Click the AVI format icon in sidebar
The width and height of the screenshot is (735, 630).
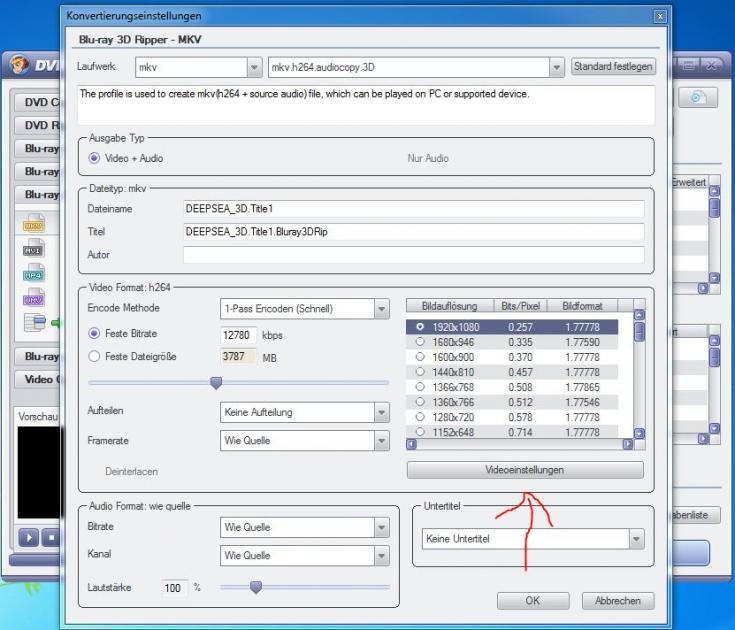[33, 248]
